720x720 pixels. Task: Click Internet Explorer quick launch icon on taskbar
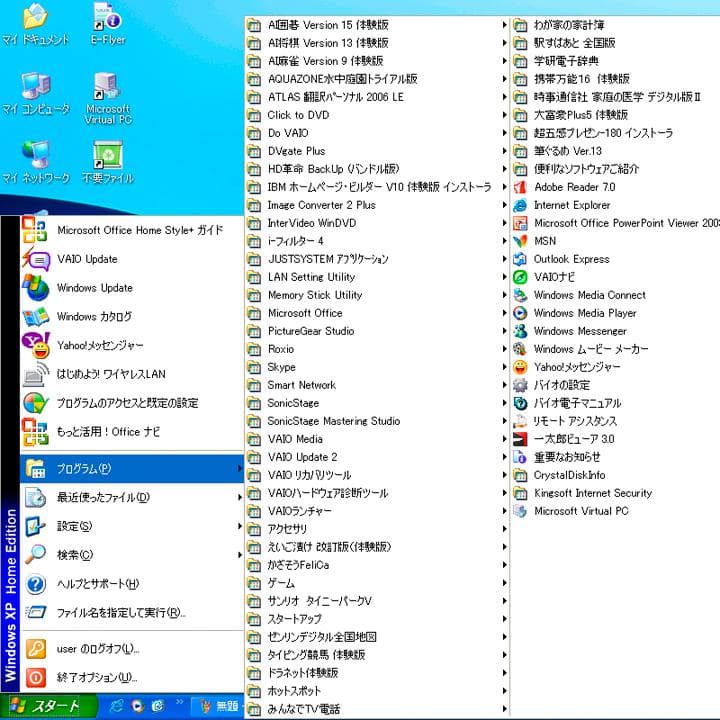coord(116,705)
